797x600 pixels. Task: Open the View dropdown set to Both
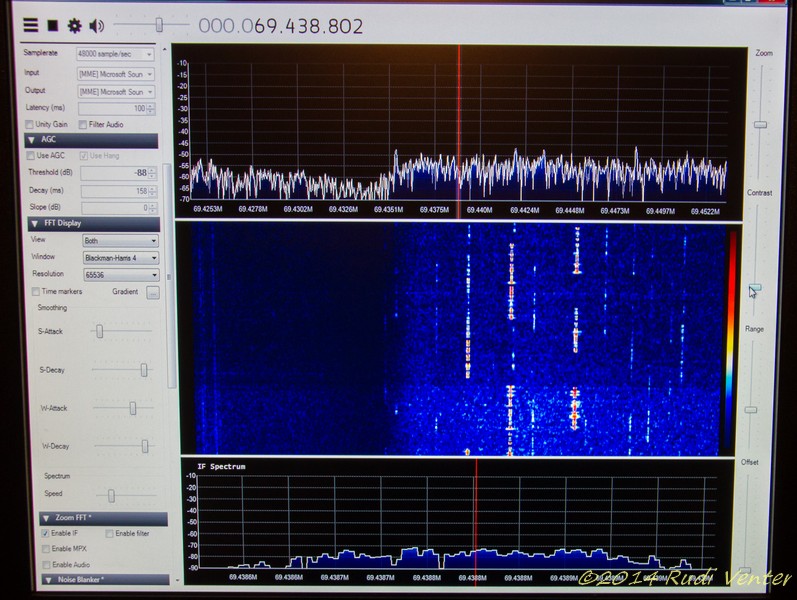(x=120, y=241)
